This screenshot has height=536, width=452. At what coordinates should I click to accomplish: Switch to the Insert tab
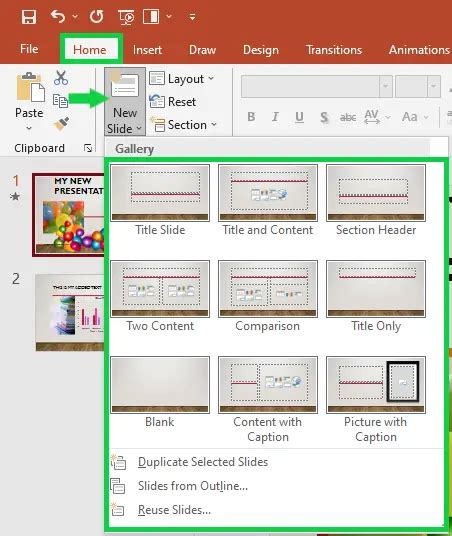tap(147, 50)
